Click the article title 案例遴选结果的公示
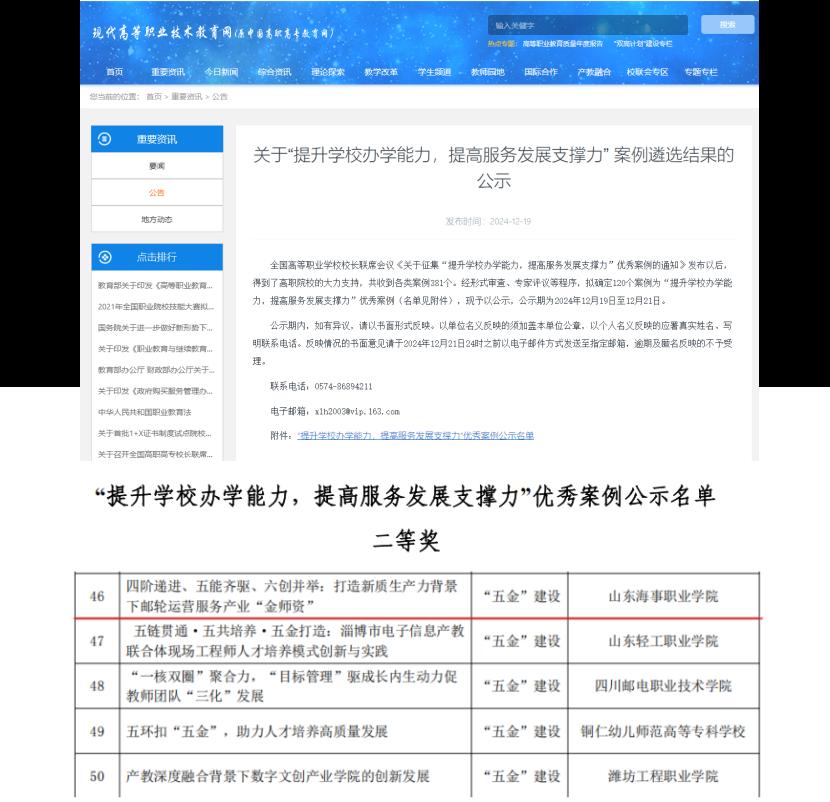This screenshot has width=830, height=802. 493,168
